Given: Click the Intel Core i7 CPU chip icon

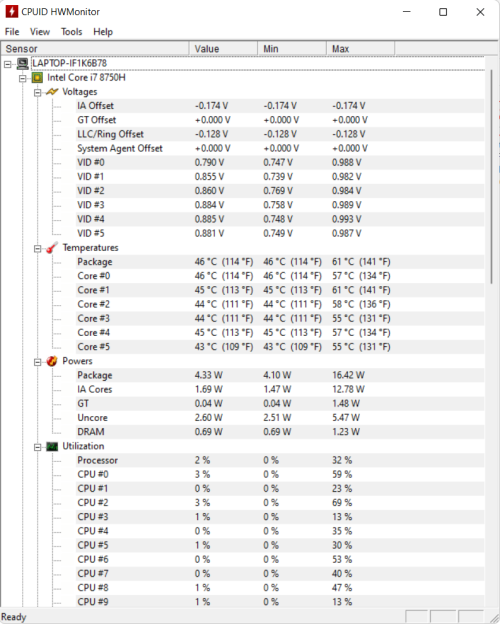Looking at the screenshot, I should click(x=37, y=78).
